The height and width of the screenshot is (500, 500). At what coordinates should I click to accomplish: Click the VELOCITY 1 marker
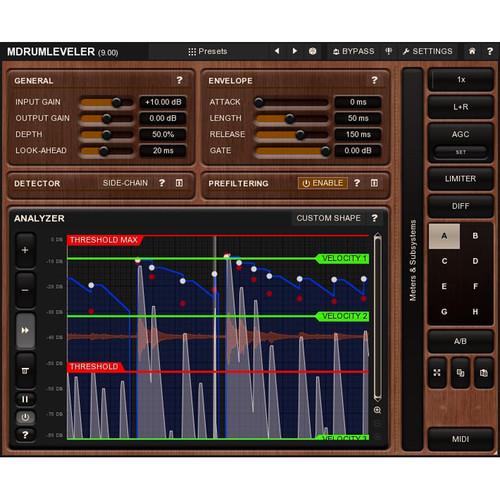click(343, 259)
